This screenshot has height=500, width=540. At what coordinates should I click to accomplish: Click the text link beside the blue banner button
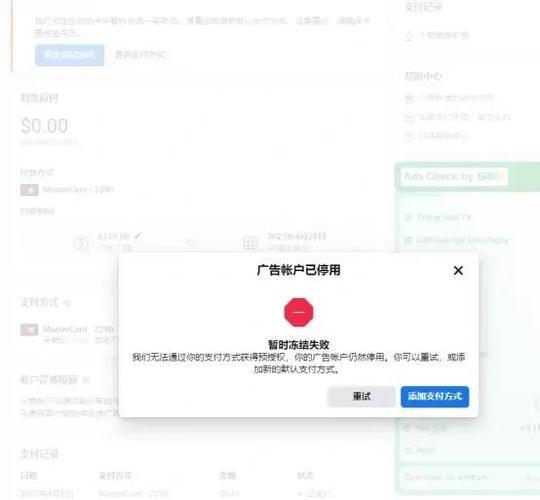tap(141, 55)
